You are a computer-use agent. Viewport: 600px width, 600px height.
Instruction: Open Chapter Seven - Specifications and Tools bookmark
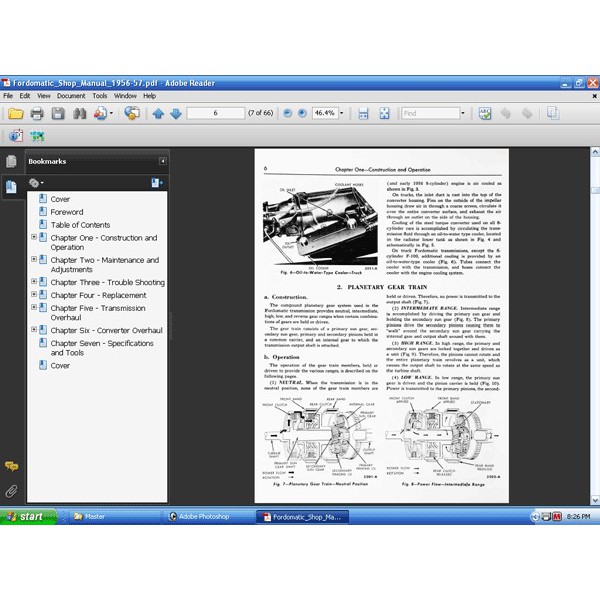pyautogui.click(x=102, y=348)
